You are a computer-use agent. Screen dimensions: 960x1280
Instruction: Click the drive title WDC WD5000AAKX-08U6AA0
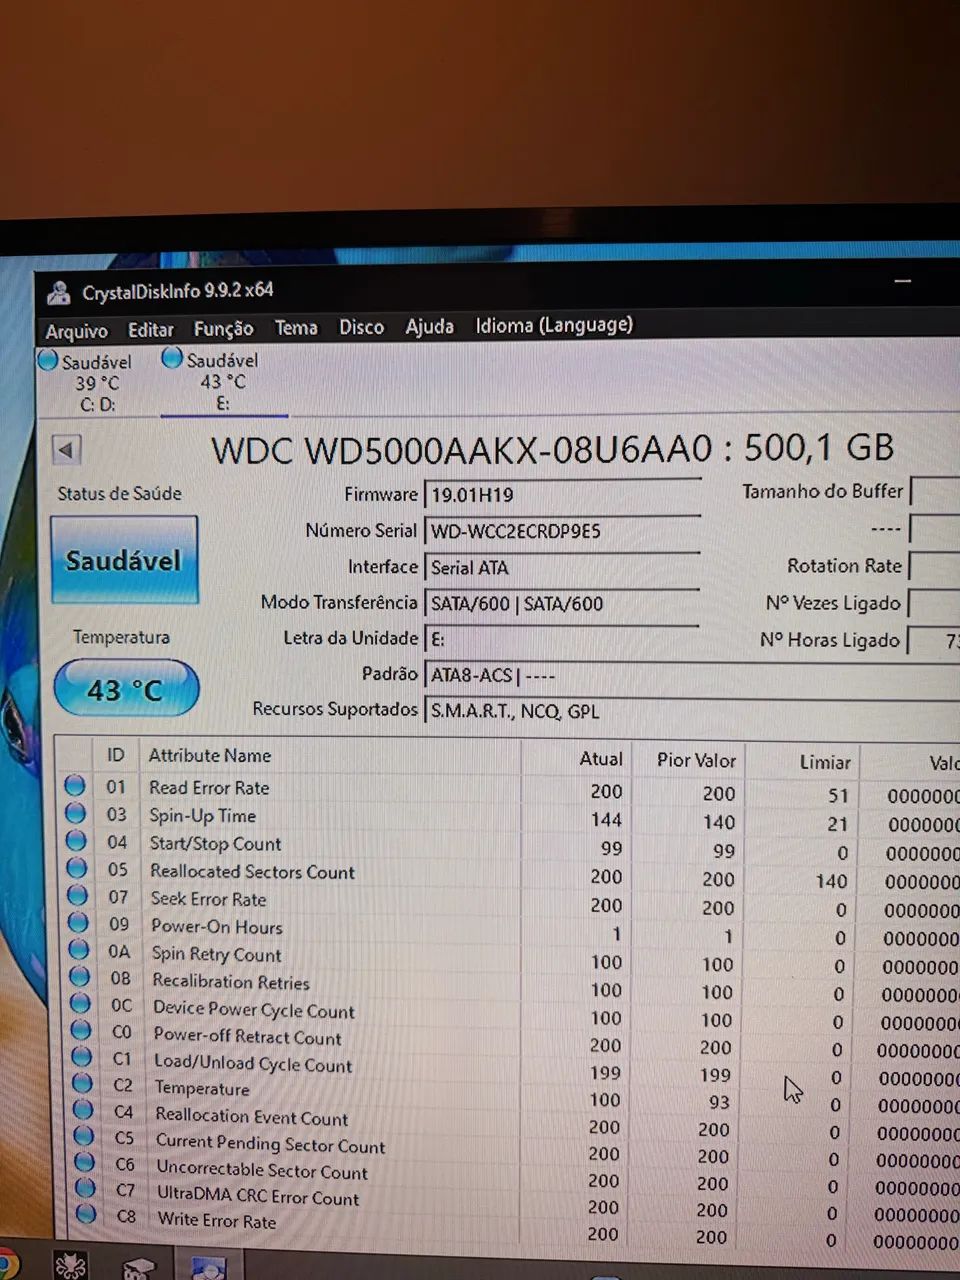click(461, 450)
